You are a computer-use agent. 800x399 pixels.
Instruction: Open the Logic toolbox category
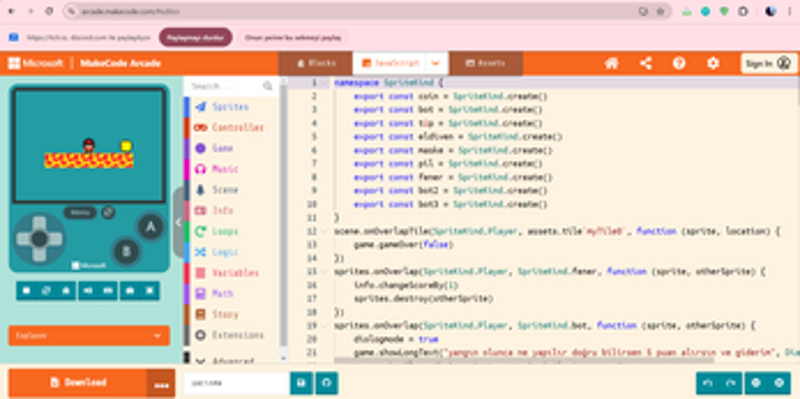(x=231, y=252)
